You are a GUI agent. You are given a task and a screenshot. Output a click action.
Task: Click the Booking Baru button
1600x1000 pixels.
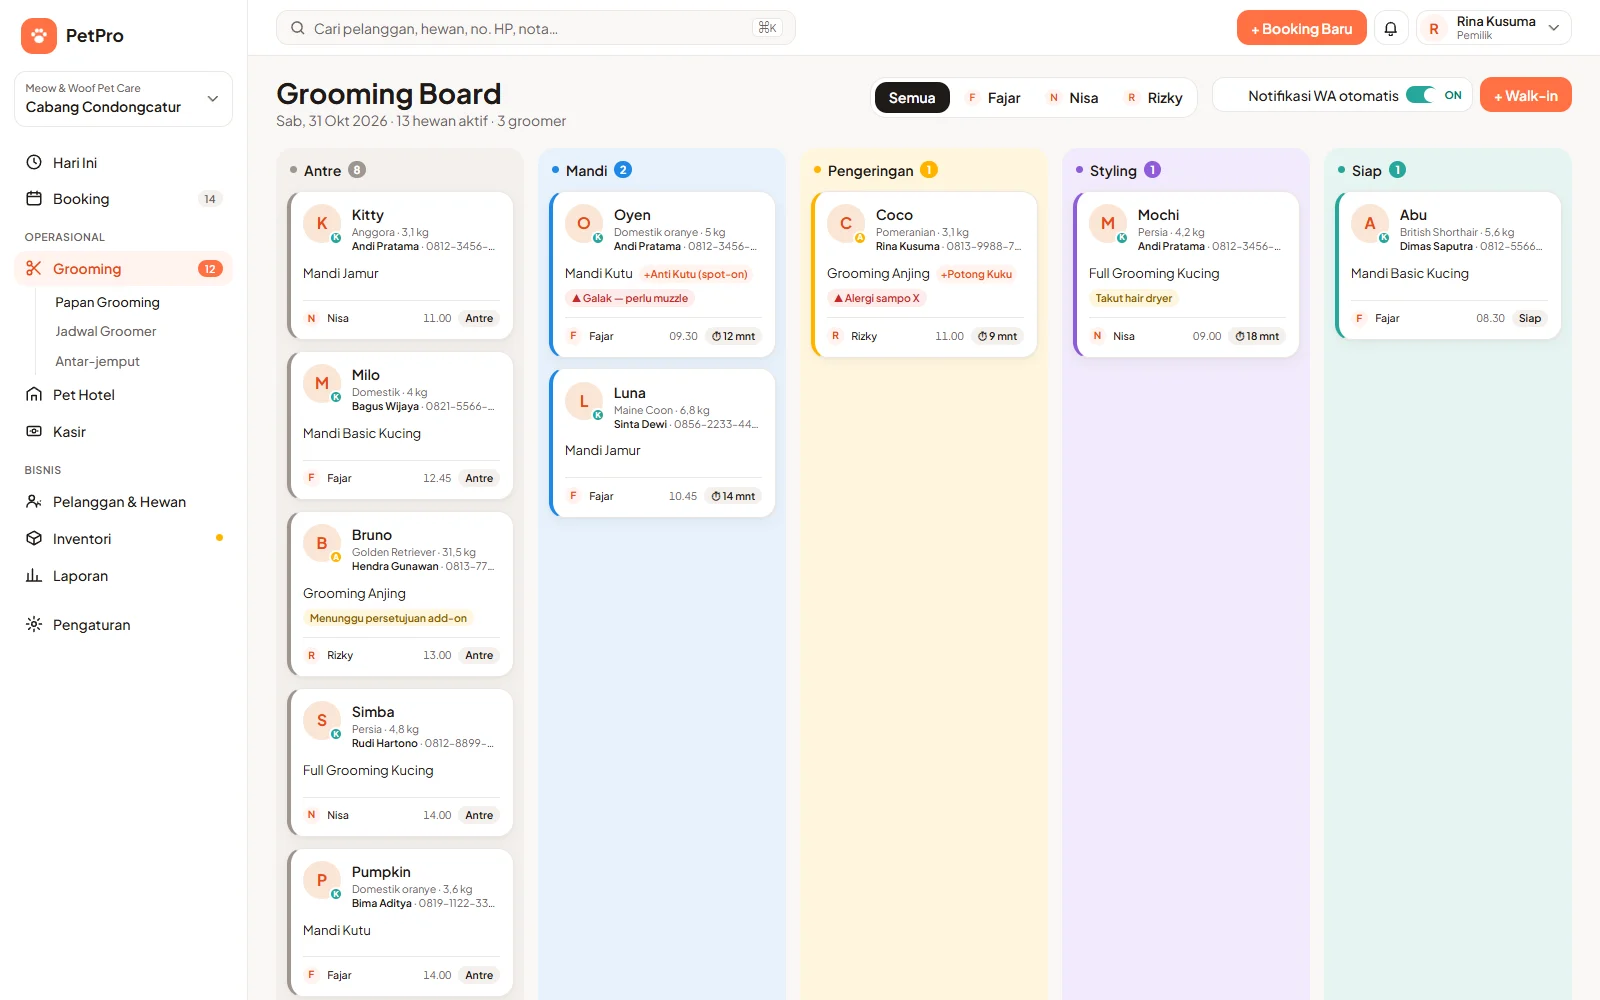pyautogui.click(x=1301, y=28)
